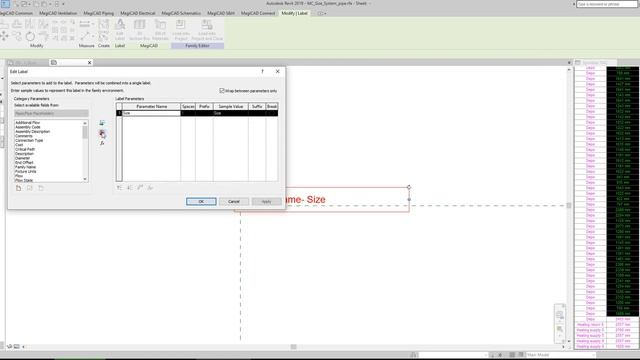Open the Revit application menu icon
Viewport: 640px width, 360px height.
[x=5, y=4]
